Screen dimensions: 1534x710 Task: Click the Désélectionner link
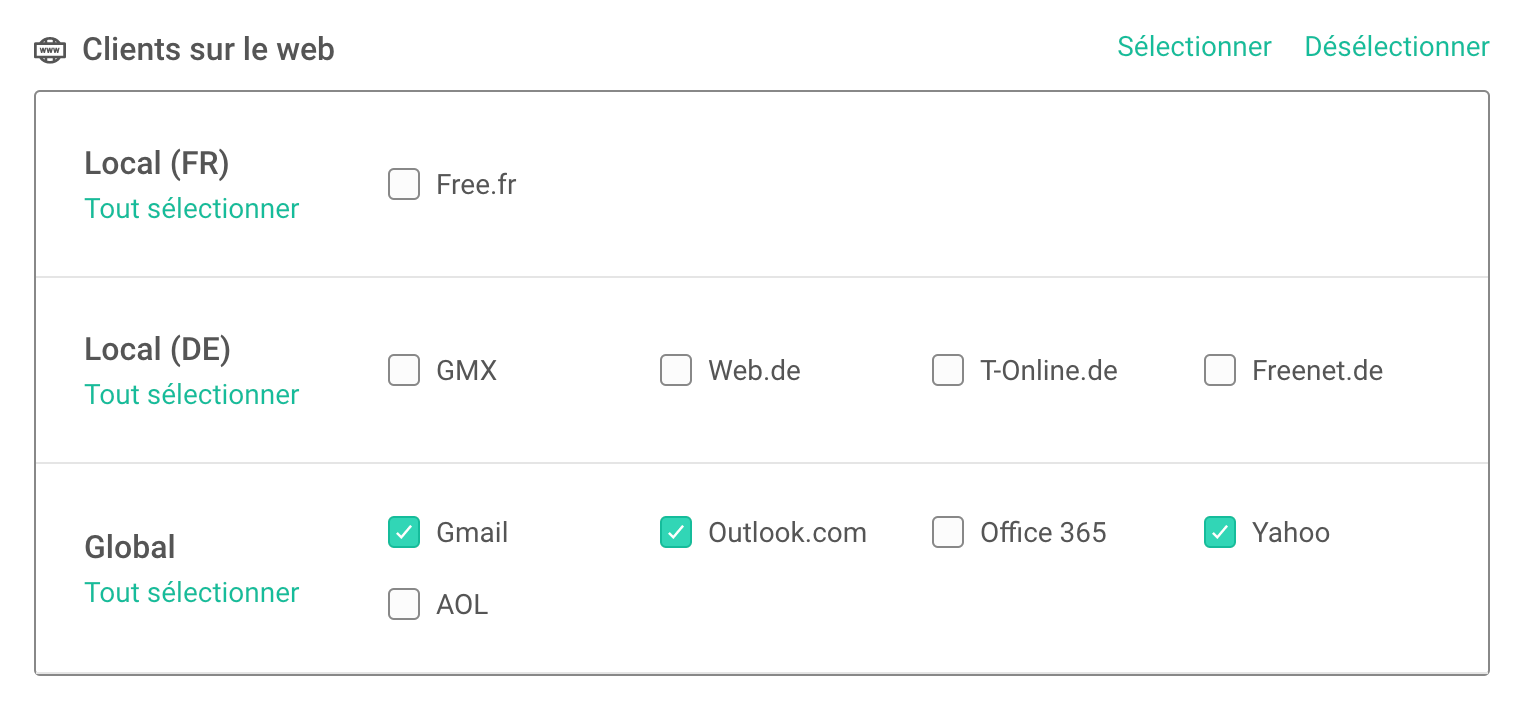(1397, 47)
